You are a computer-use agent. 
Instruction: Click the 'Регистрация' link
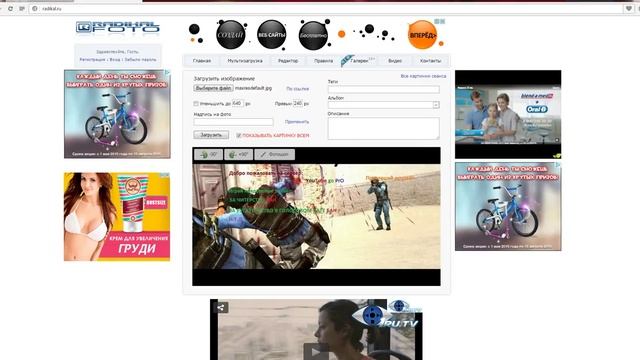coord(92,60)
